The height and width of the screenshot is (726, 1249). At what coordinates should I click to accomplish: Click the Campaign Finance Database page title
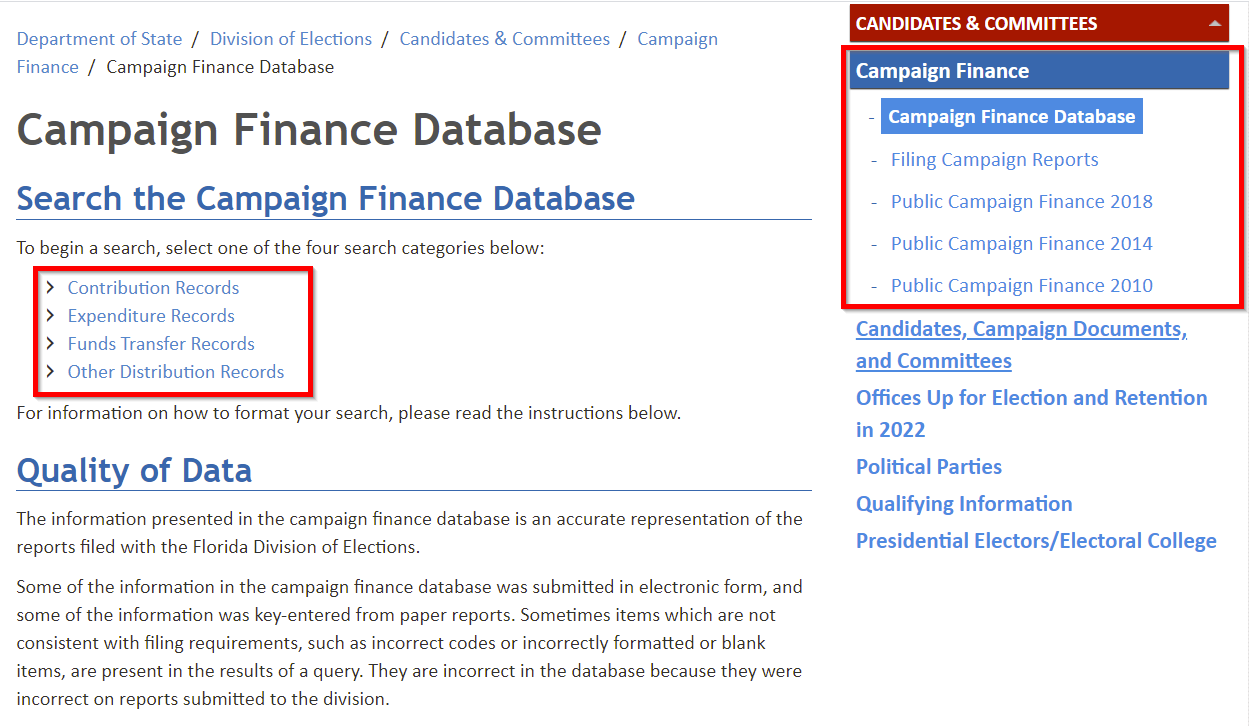[x=309, y=130]
